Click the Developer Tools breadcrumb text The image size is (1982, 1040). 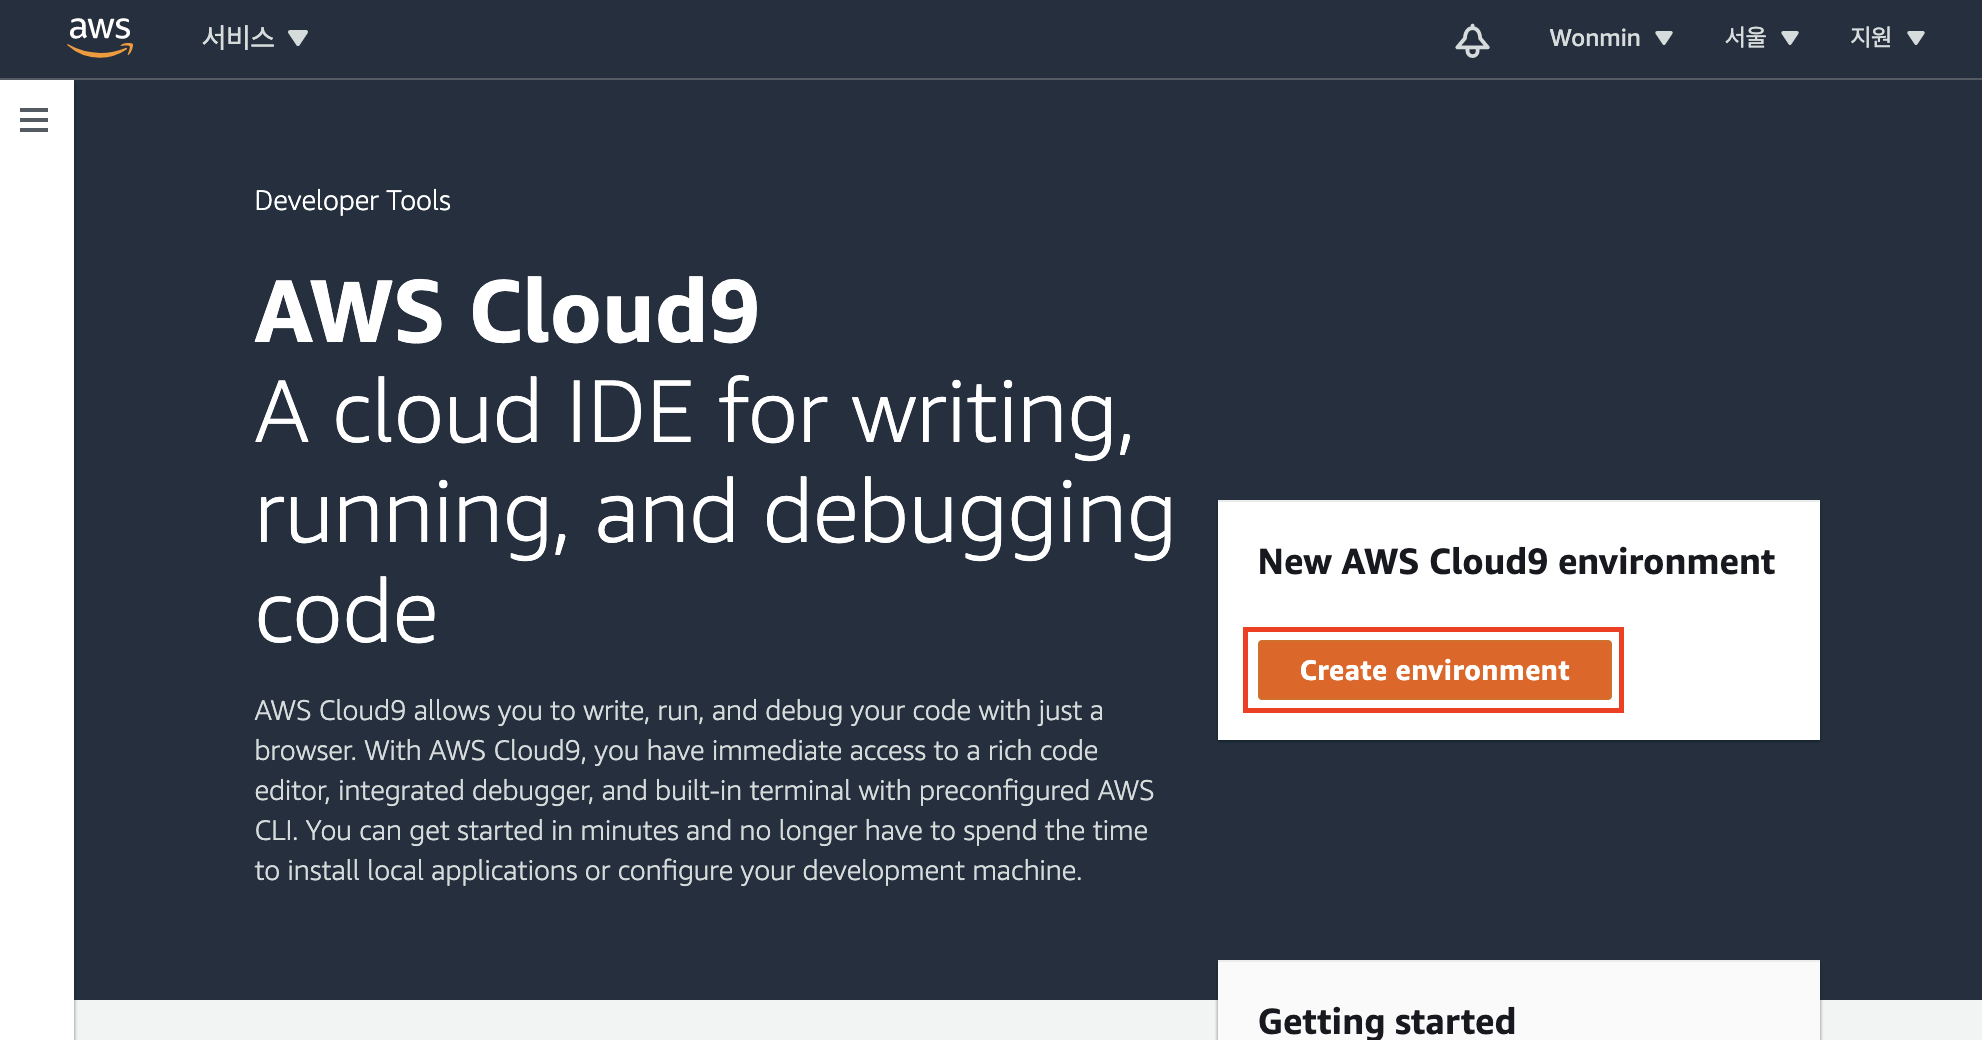click(x=352, y=200)
